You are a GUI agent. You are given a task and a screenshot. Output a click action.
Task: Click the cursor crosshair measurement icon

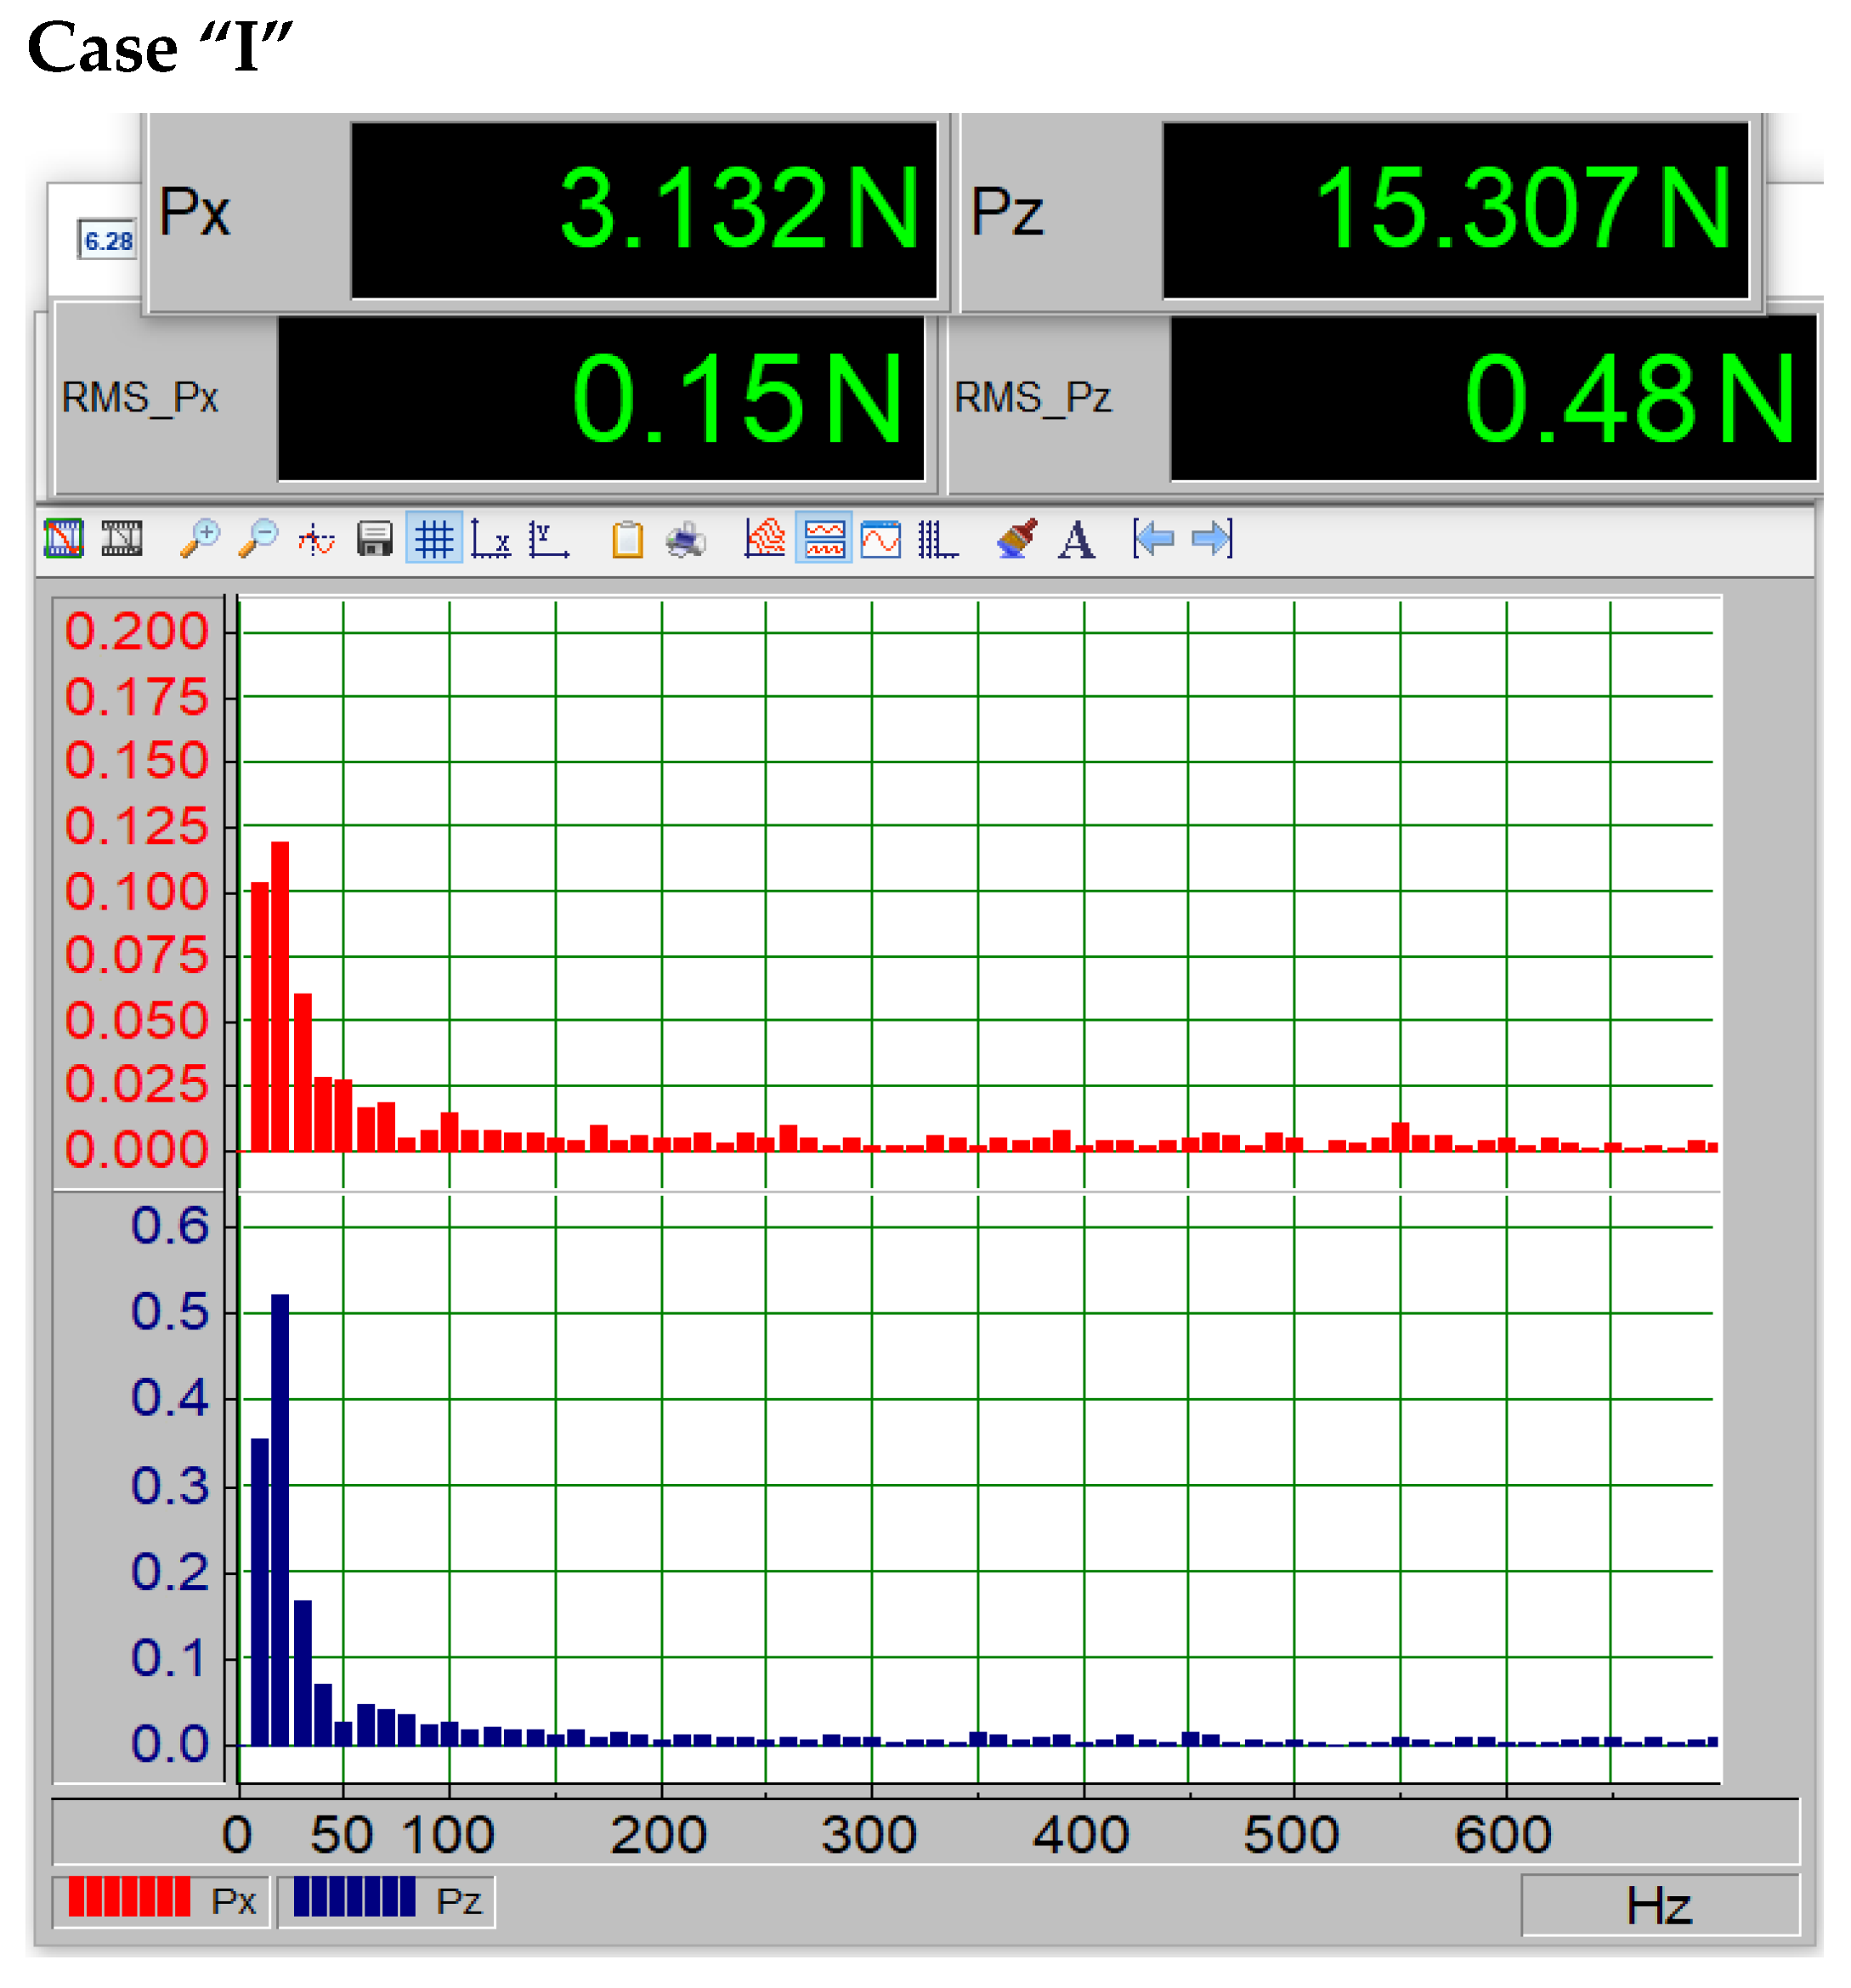(x=316, y=540)
